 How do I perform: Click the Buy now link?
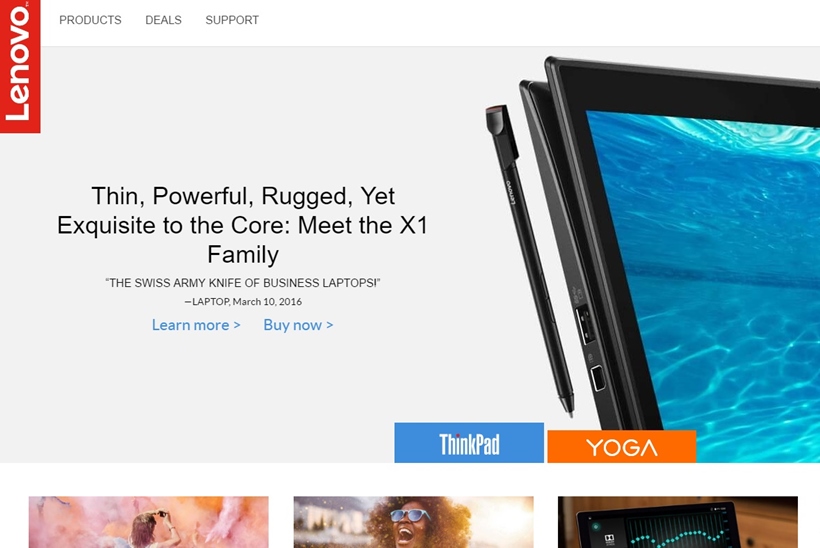(298, 325)
